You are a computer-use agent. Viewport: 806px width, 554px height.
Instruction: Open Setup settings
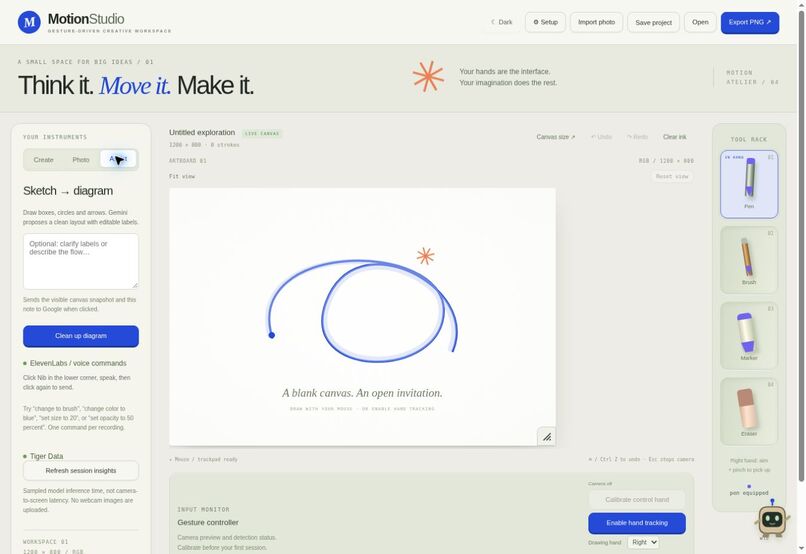[545, 22]
